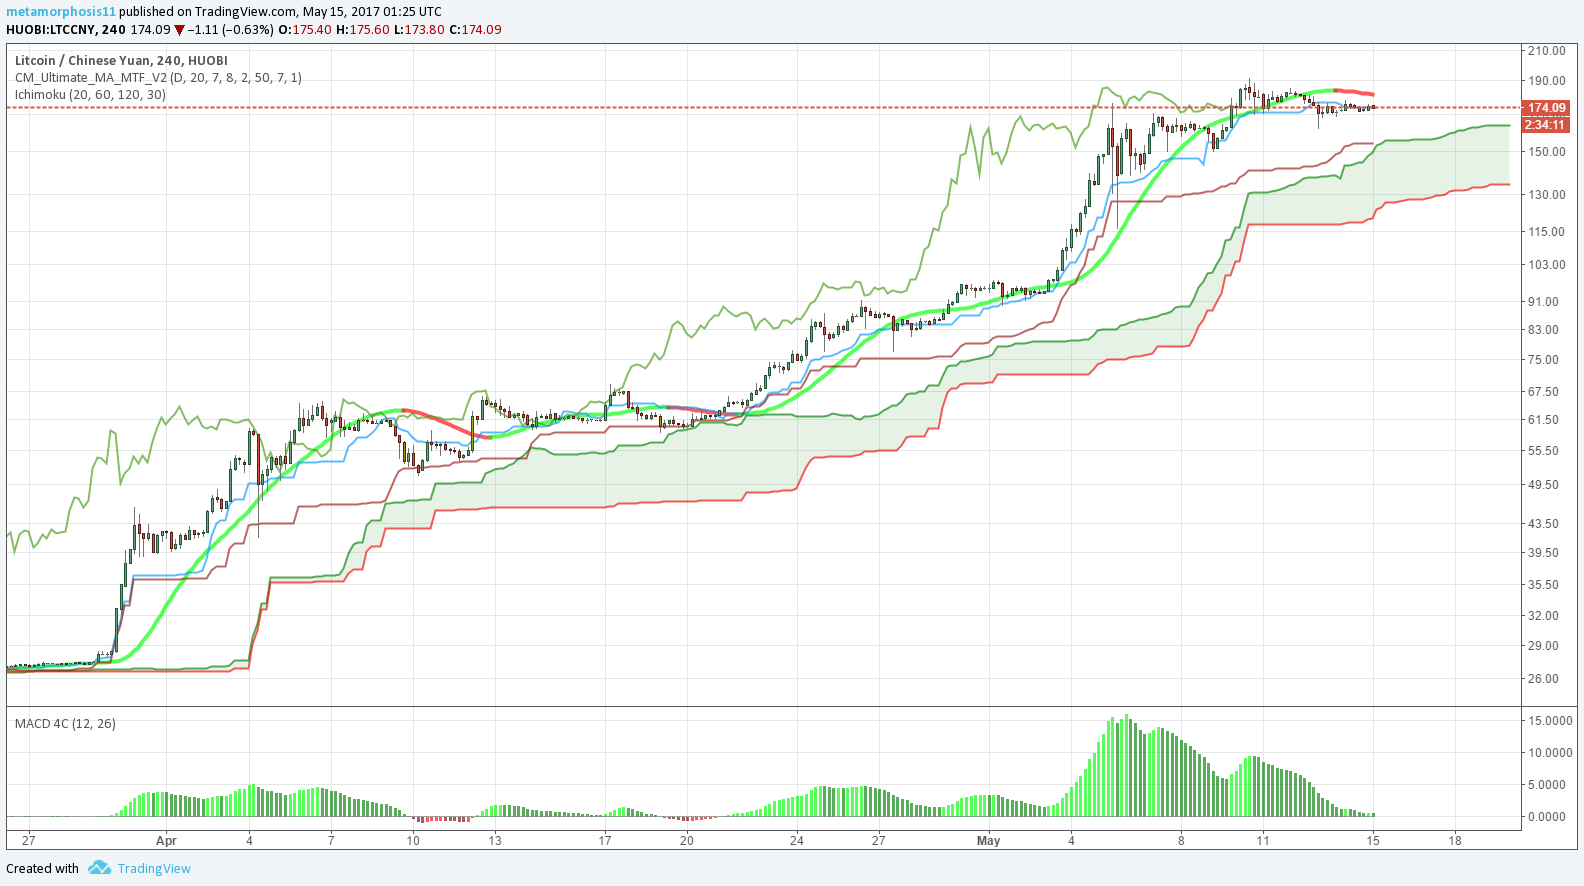Click the red 174.09 current price tag

(1546, 107)
